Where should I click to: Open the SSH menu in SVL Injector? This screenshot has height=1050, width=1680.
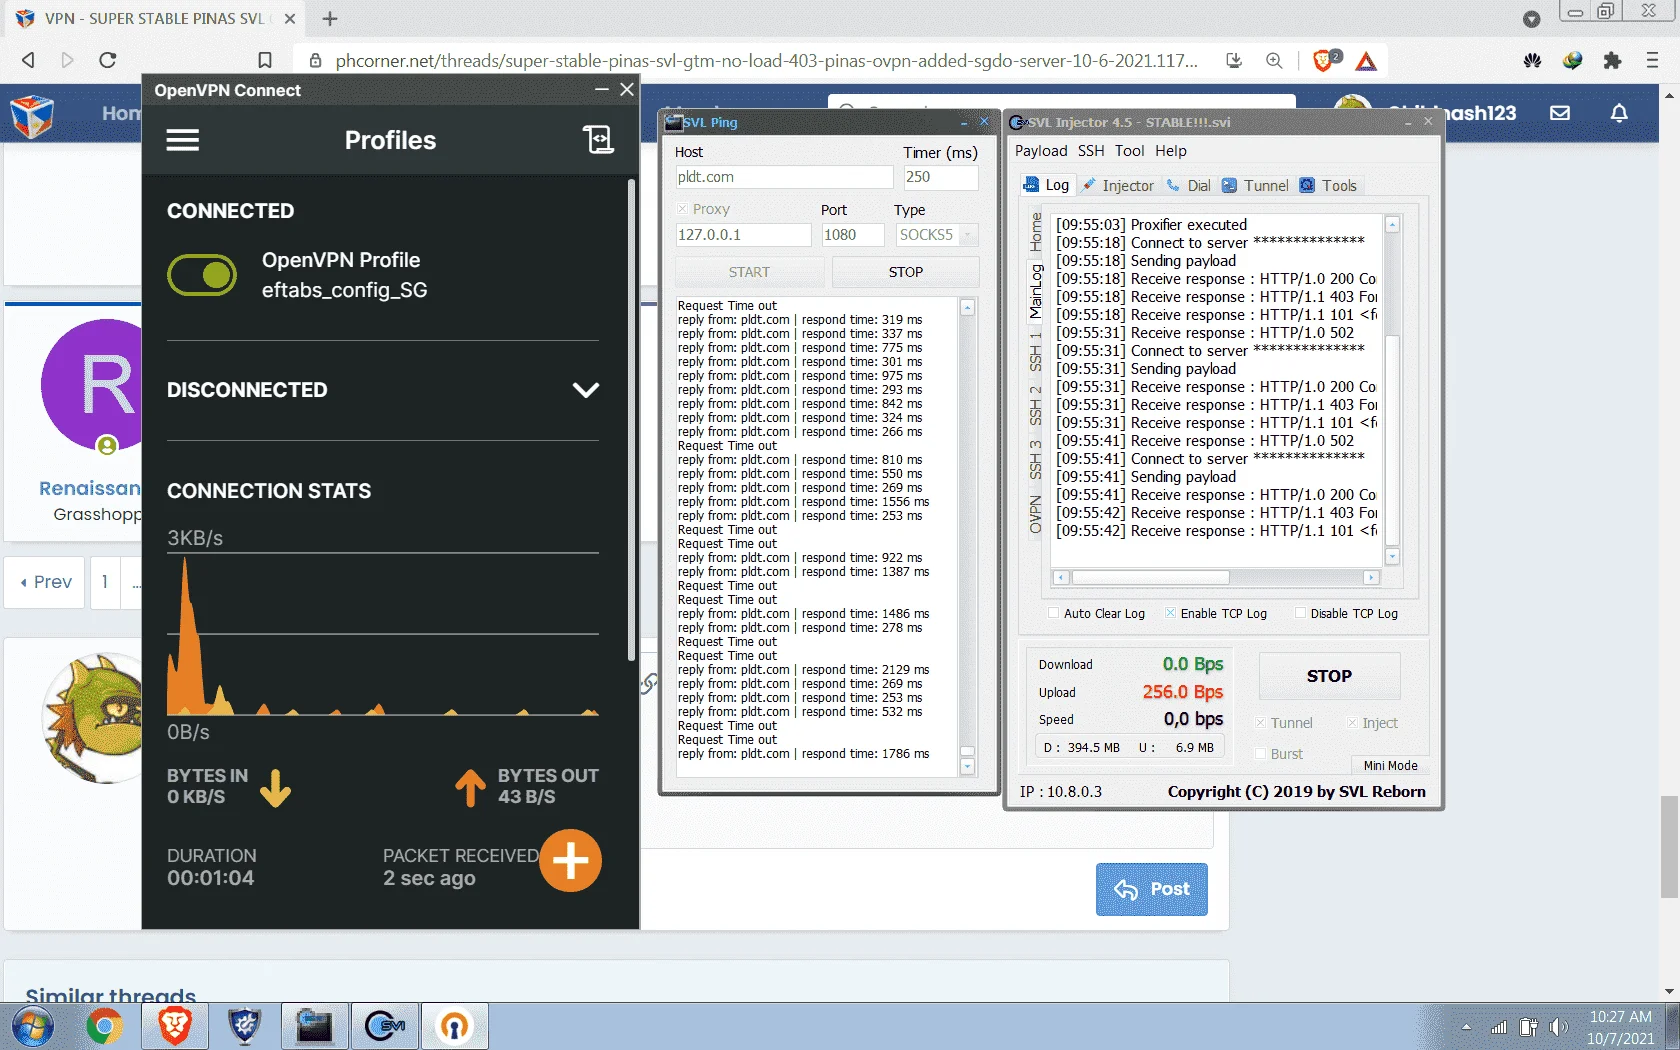pos(1091,151)
